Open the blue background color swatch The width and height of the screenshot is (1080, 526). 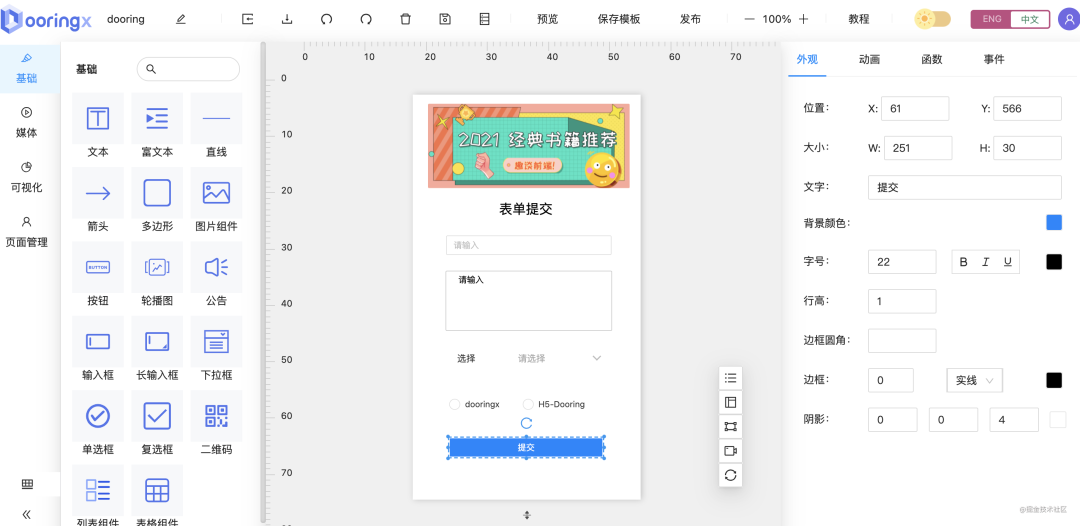pos(1054,222)
